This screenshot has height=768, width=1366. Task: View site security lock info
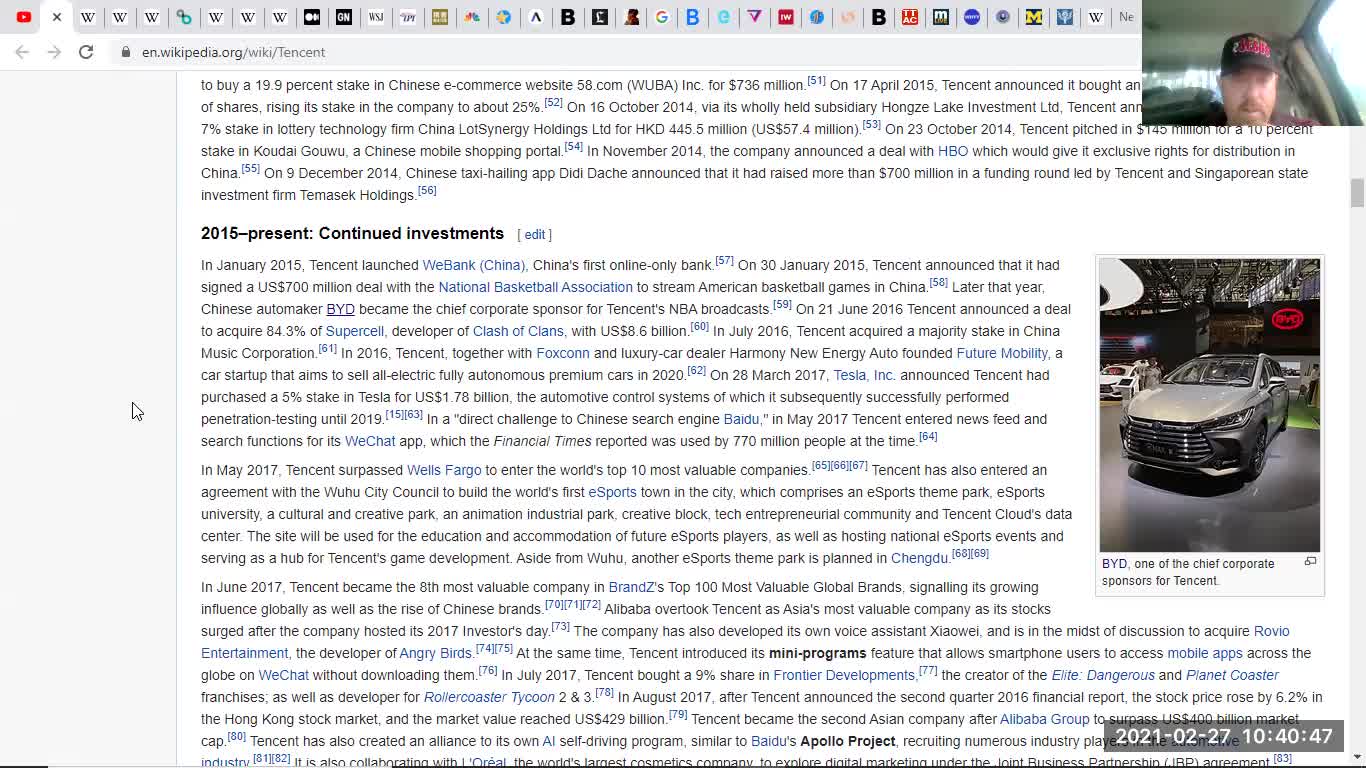[x=125, y=52]
